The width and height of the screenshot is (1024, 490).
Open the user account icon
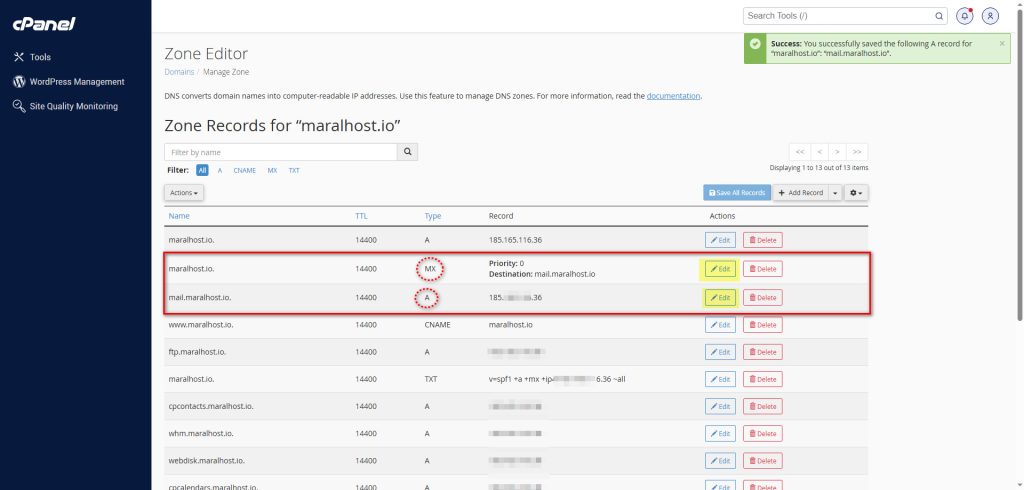990,16
